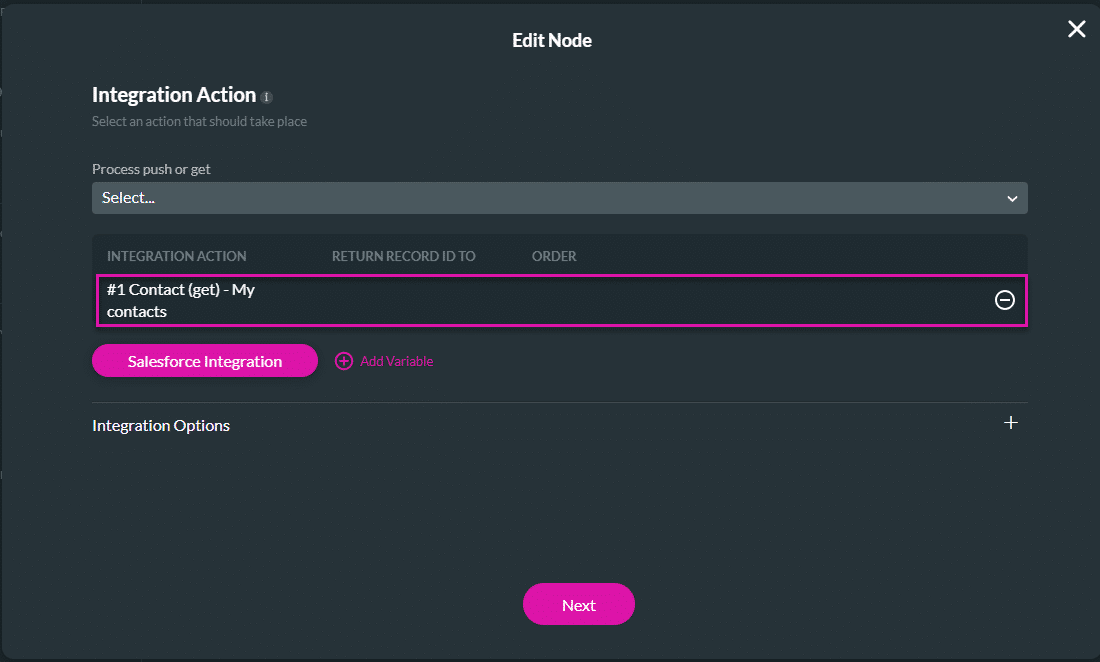Click the Integration Options section label
Image resolution: width=1100 pixels, height=662 pixels.
tap(161, 425)
